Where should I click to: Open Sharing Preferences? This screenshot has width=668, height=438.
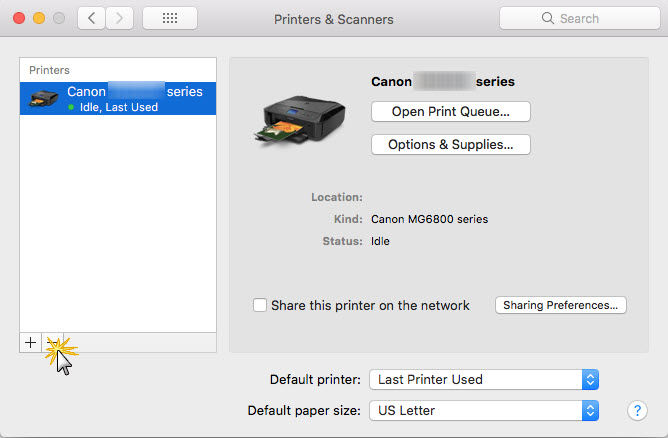pos(560,305)
